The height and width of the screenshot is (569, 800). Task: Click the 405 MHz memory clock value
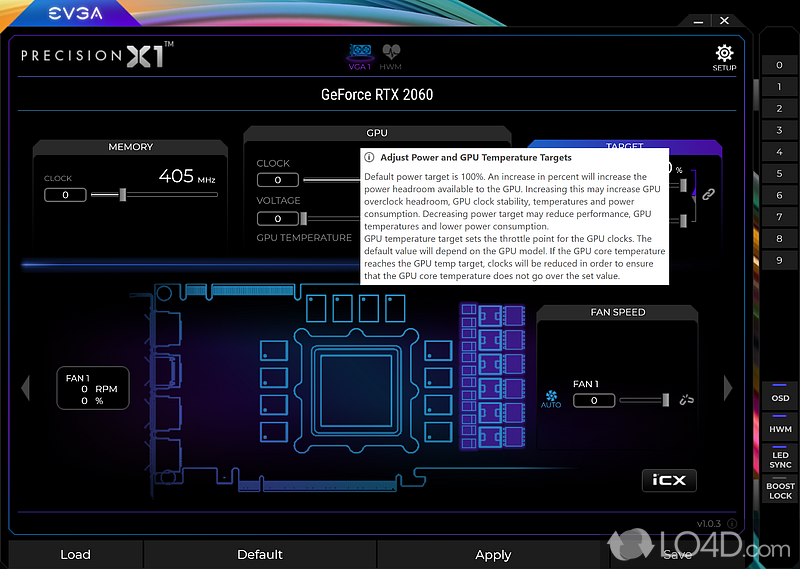187,177
